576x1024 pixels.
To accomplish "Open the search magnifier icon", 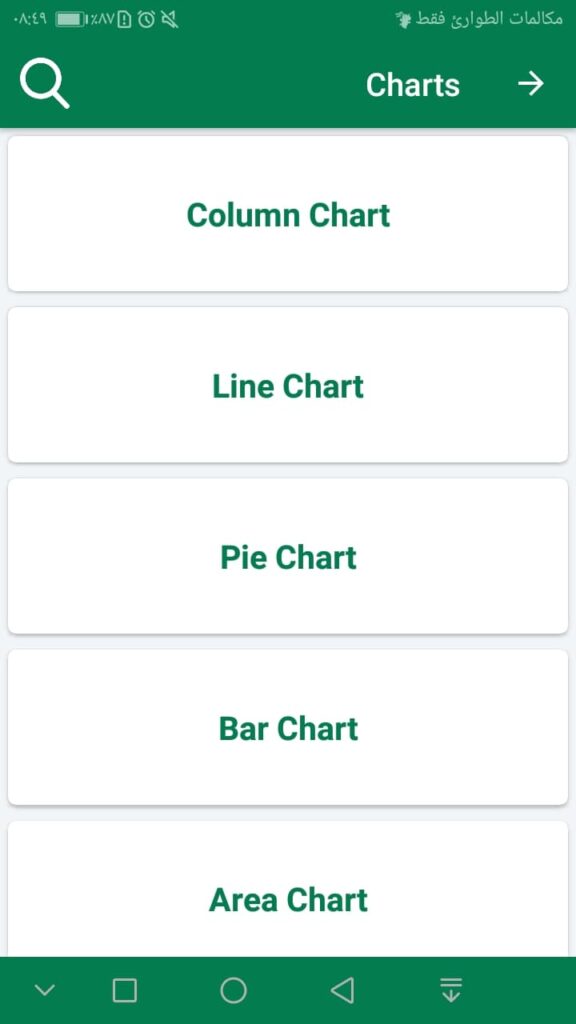I will pos(44,84).
